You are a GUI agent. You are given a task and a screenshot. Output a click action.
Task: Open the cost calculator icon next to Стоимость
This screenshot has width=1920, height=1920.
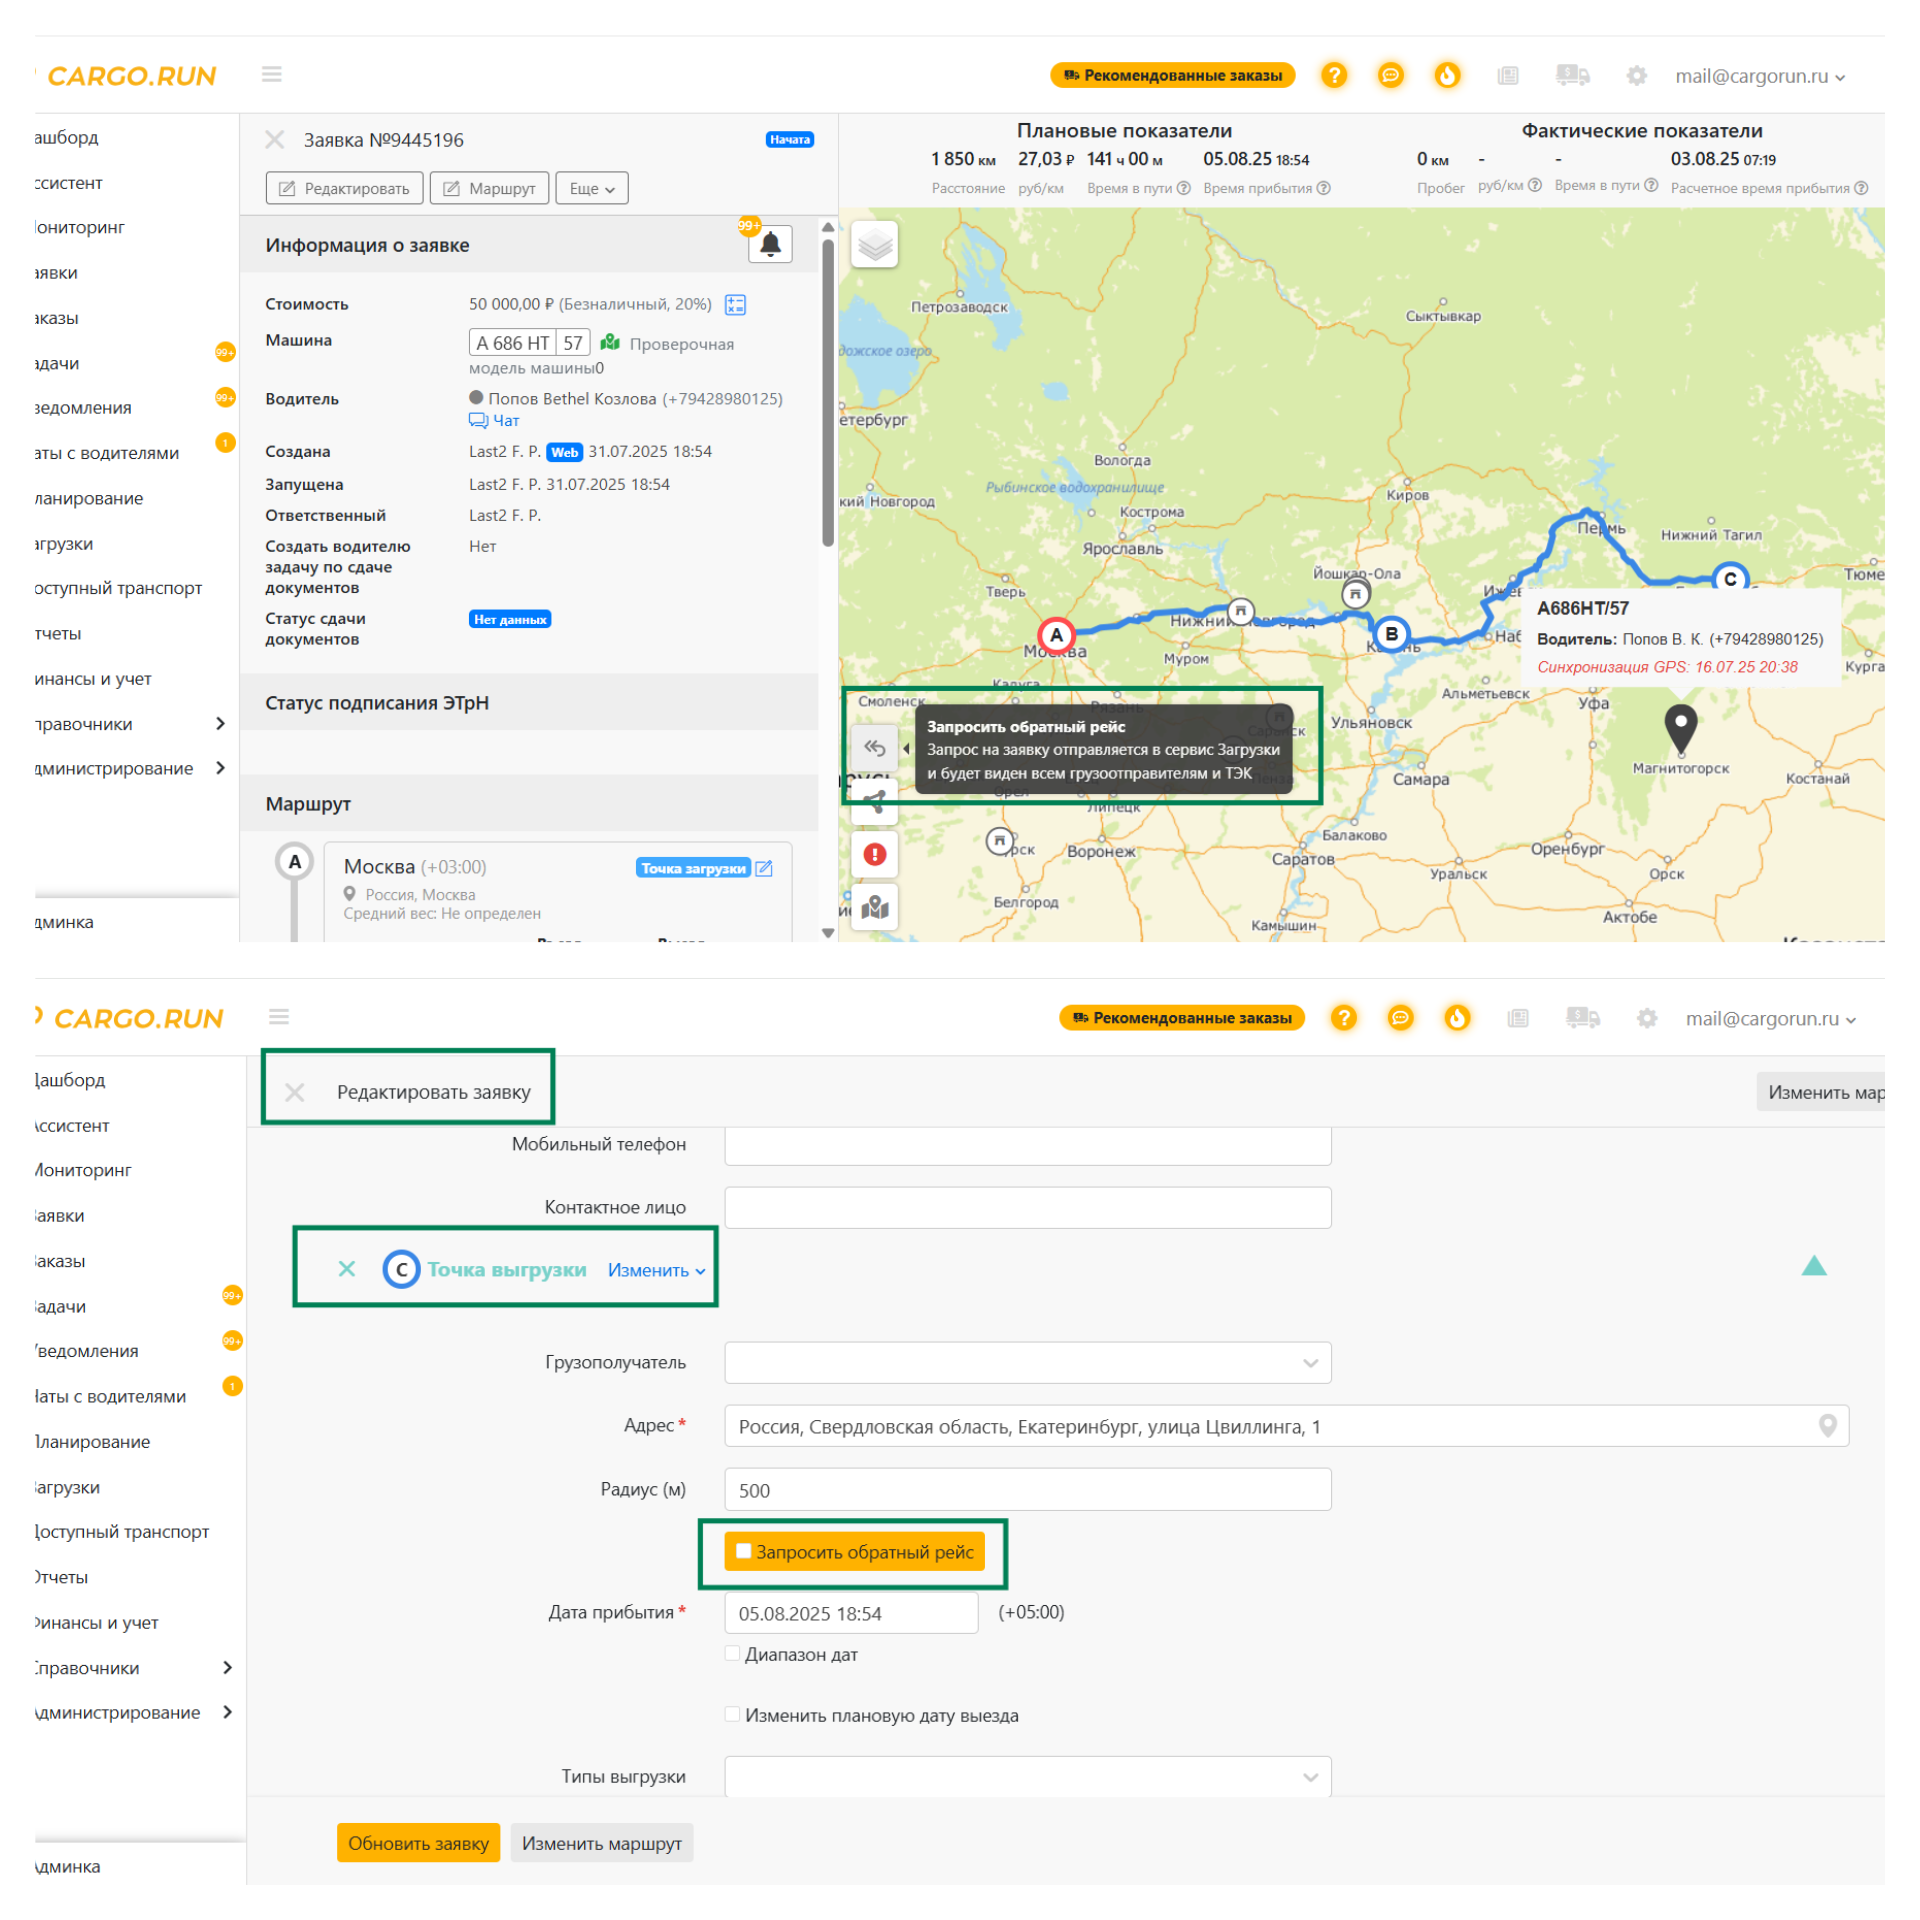[735, 305]
